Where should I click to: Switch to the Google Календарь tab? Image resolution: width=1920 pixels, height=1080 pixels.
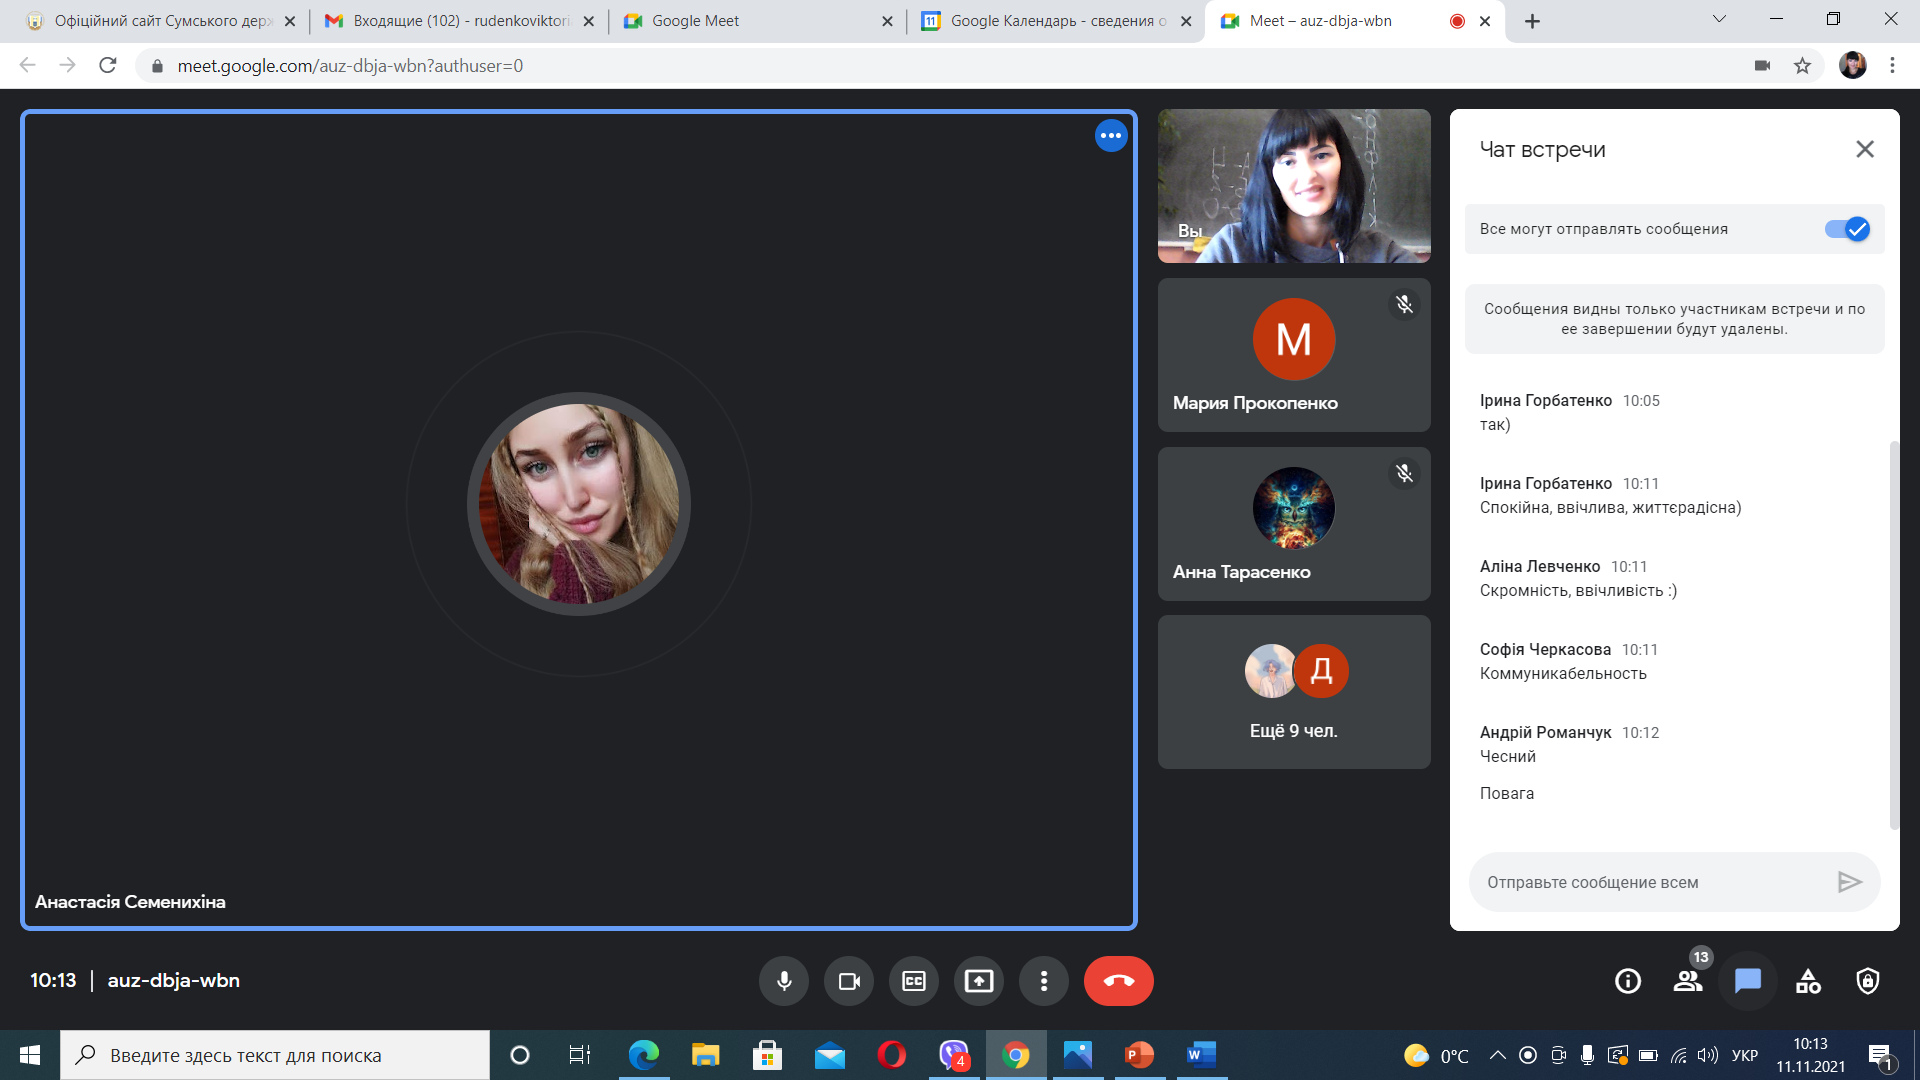(1056, 21)
